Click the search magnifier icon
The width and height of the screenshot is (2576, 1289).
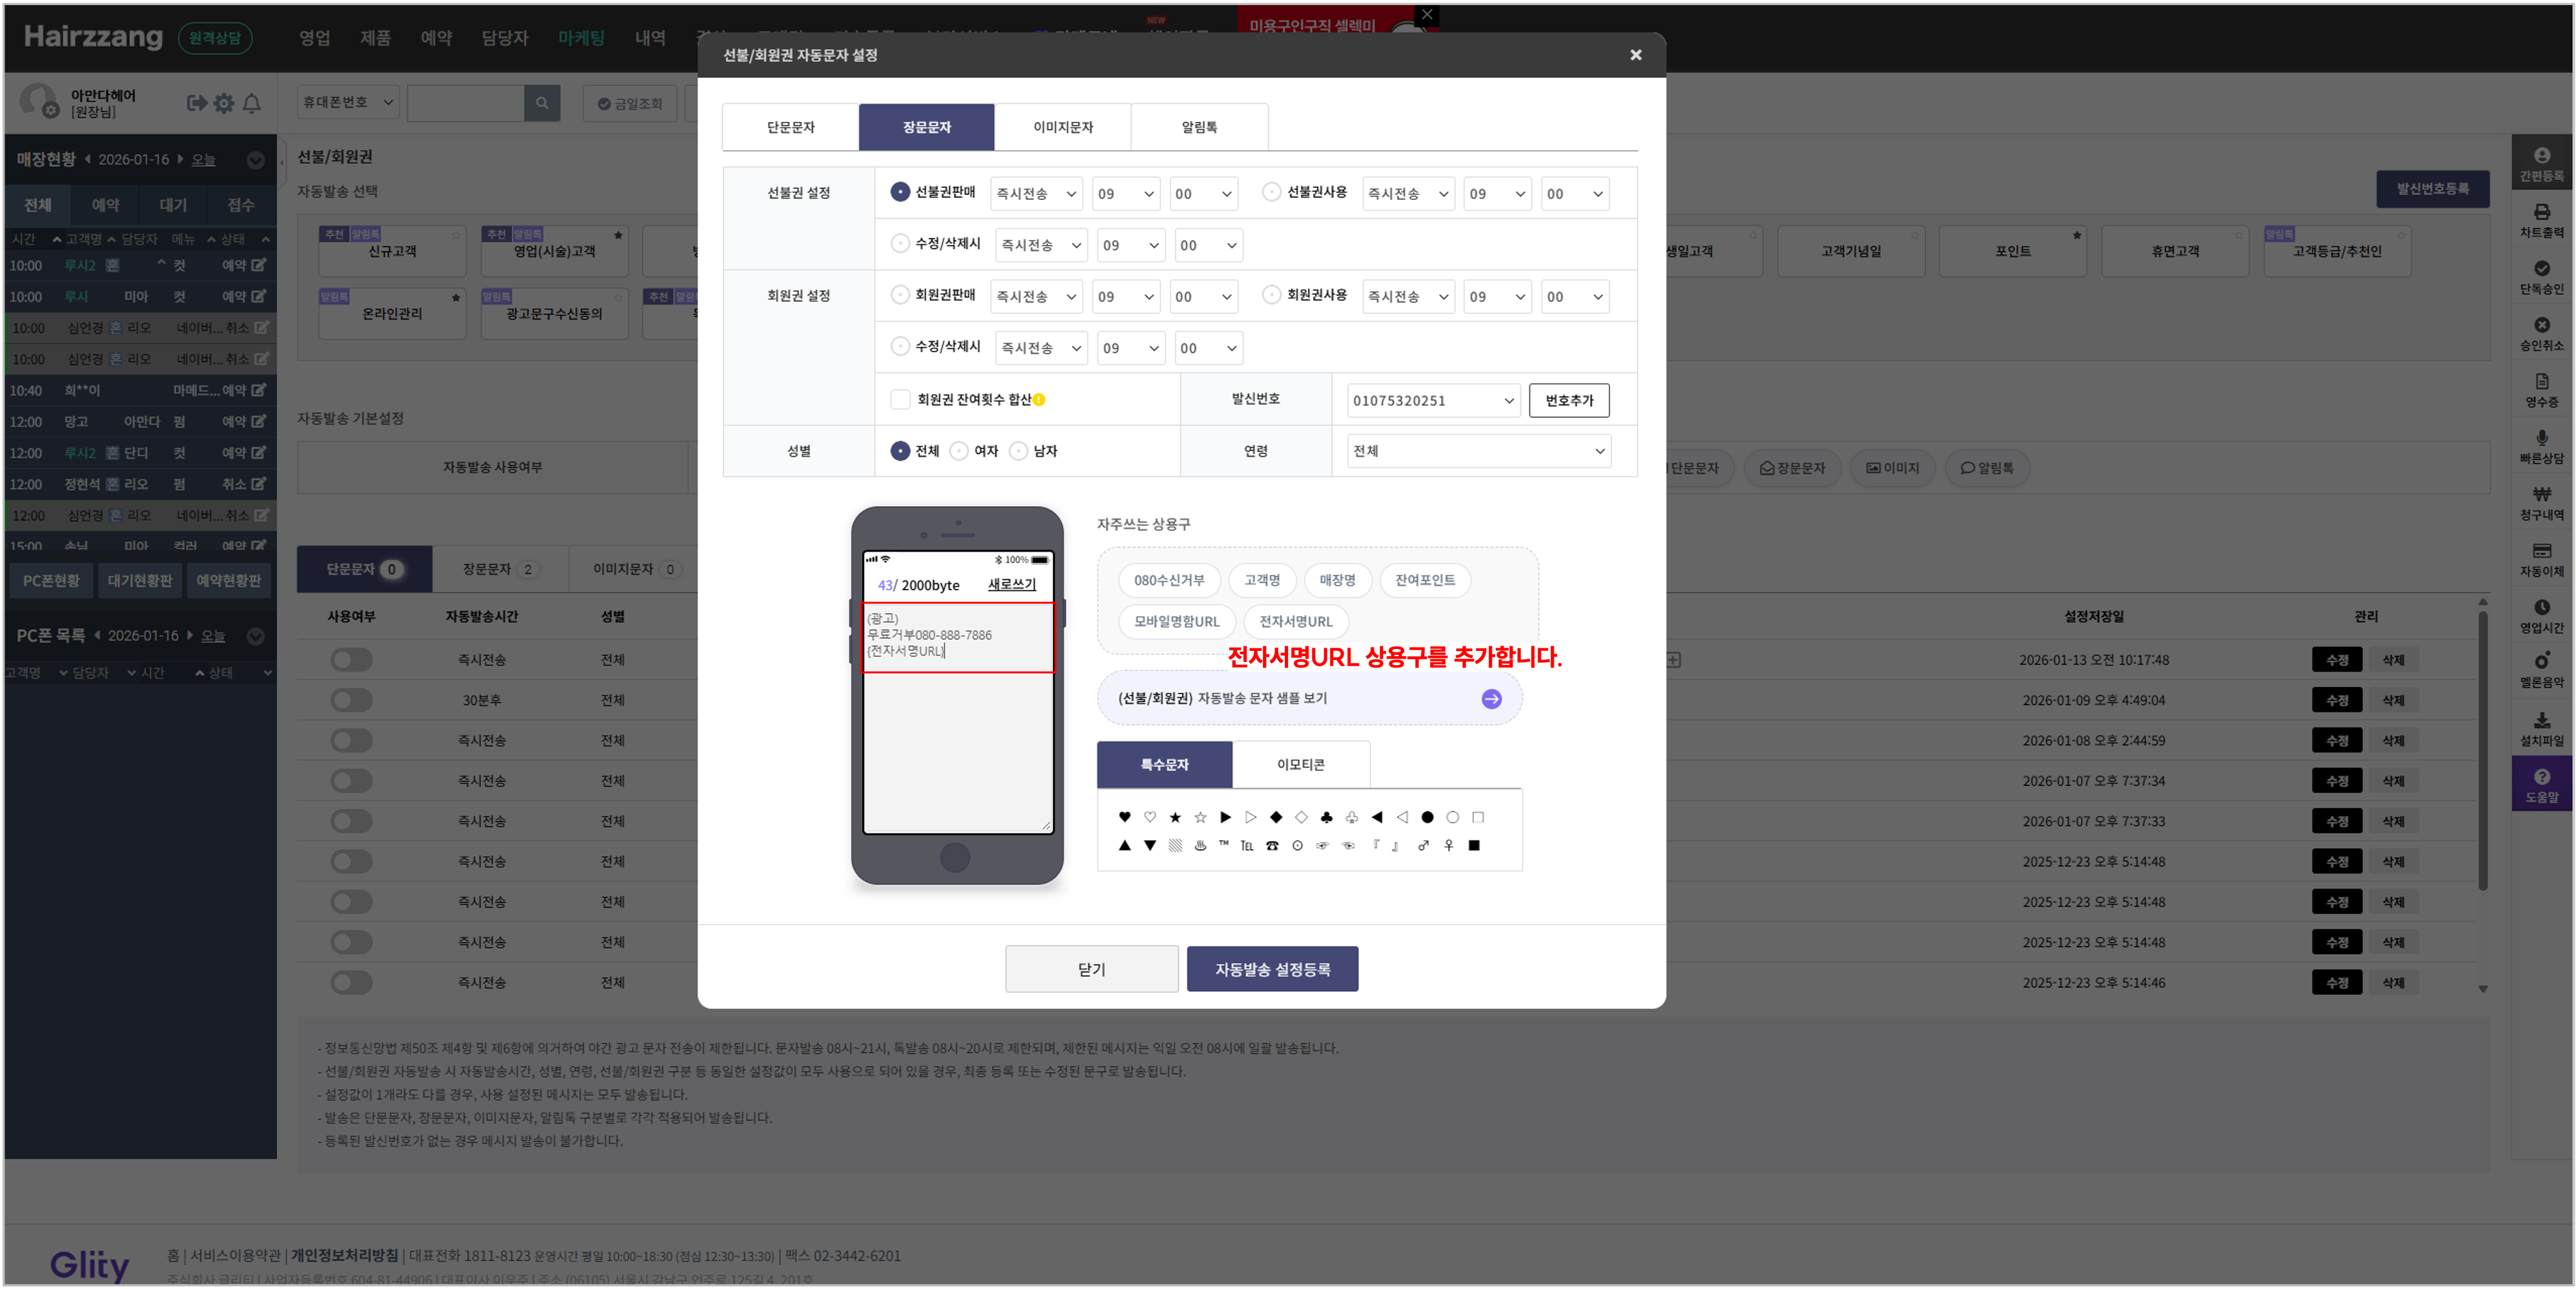click(542, 103)
